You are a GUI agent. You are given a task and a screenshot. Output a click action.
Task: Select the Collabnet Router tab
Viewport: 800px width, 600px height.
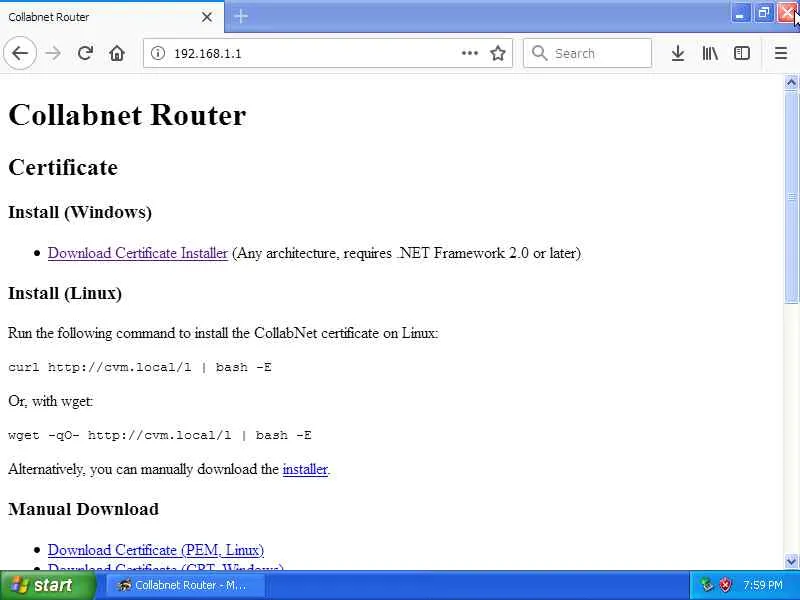coord(112,17)
